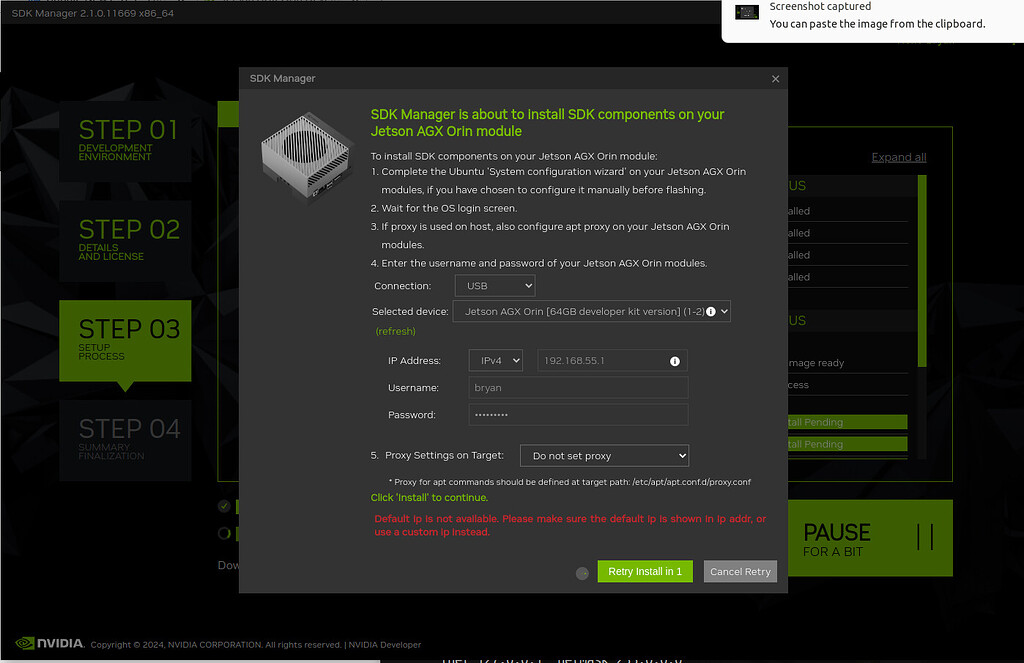
Task: Click the gray circle icon beside Retry Install button
Action: (583, 572)
